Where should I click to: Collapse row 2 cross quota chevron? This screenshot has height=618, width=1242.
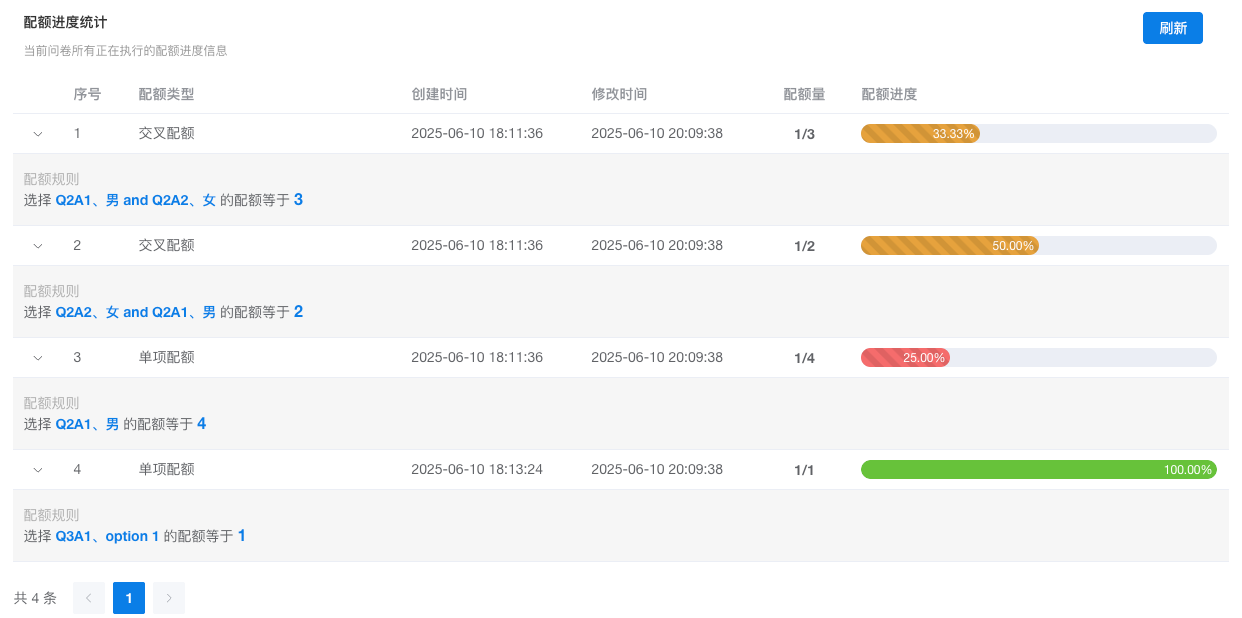click(x=38, y=246)
